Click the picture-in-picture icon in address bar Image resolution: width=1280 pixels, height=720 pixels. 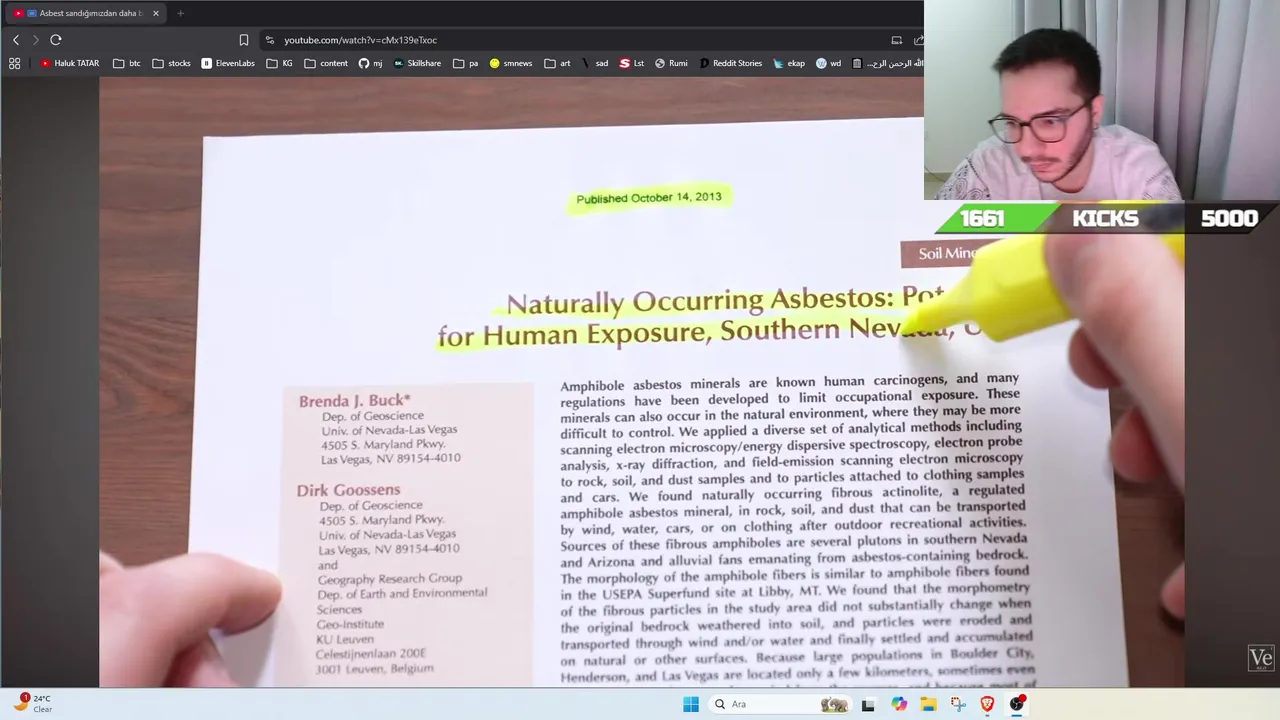pos(897,40)
